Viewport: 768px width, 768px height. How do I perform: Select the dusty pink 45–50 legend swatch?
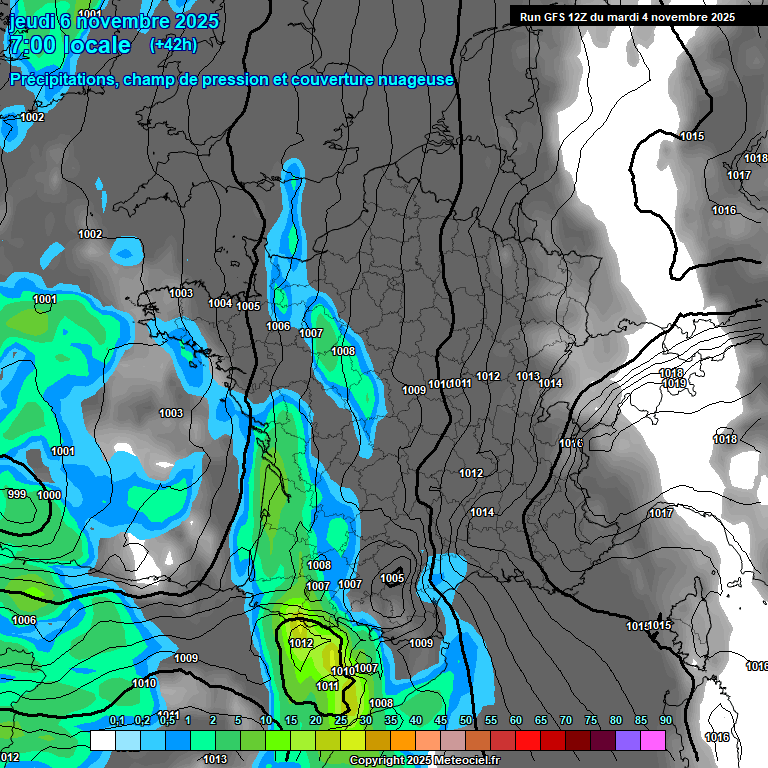point(453,740)
